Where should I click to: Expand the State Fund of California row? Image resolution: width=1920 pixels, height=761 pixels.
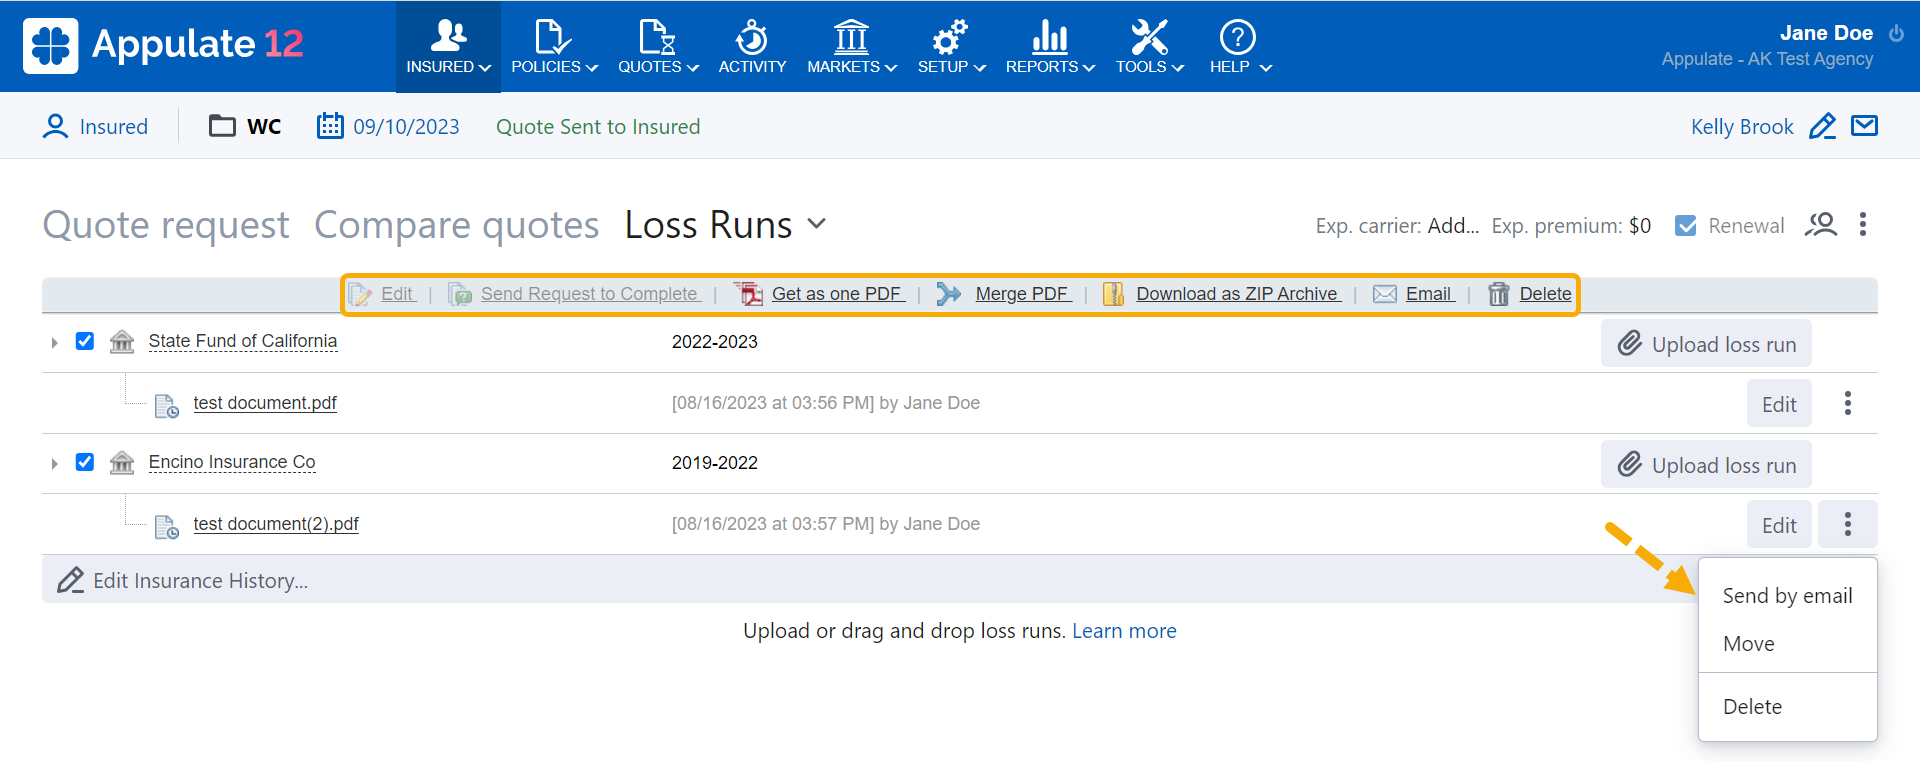click(54, 342)
